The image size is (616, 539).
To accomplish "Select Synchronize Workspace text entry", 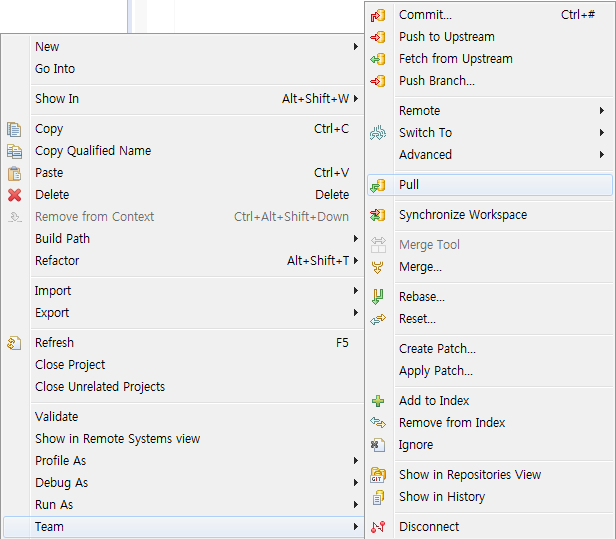I will point(463,215).
